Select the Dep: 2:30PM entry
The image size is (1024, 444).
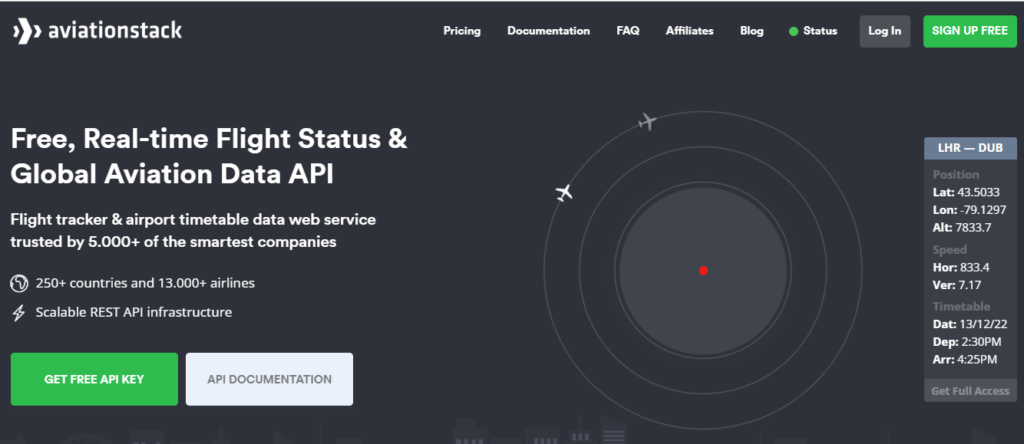point(965,341)
